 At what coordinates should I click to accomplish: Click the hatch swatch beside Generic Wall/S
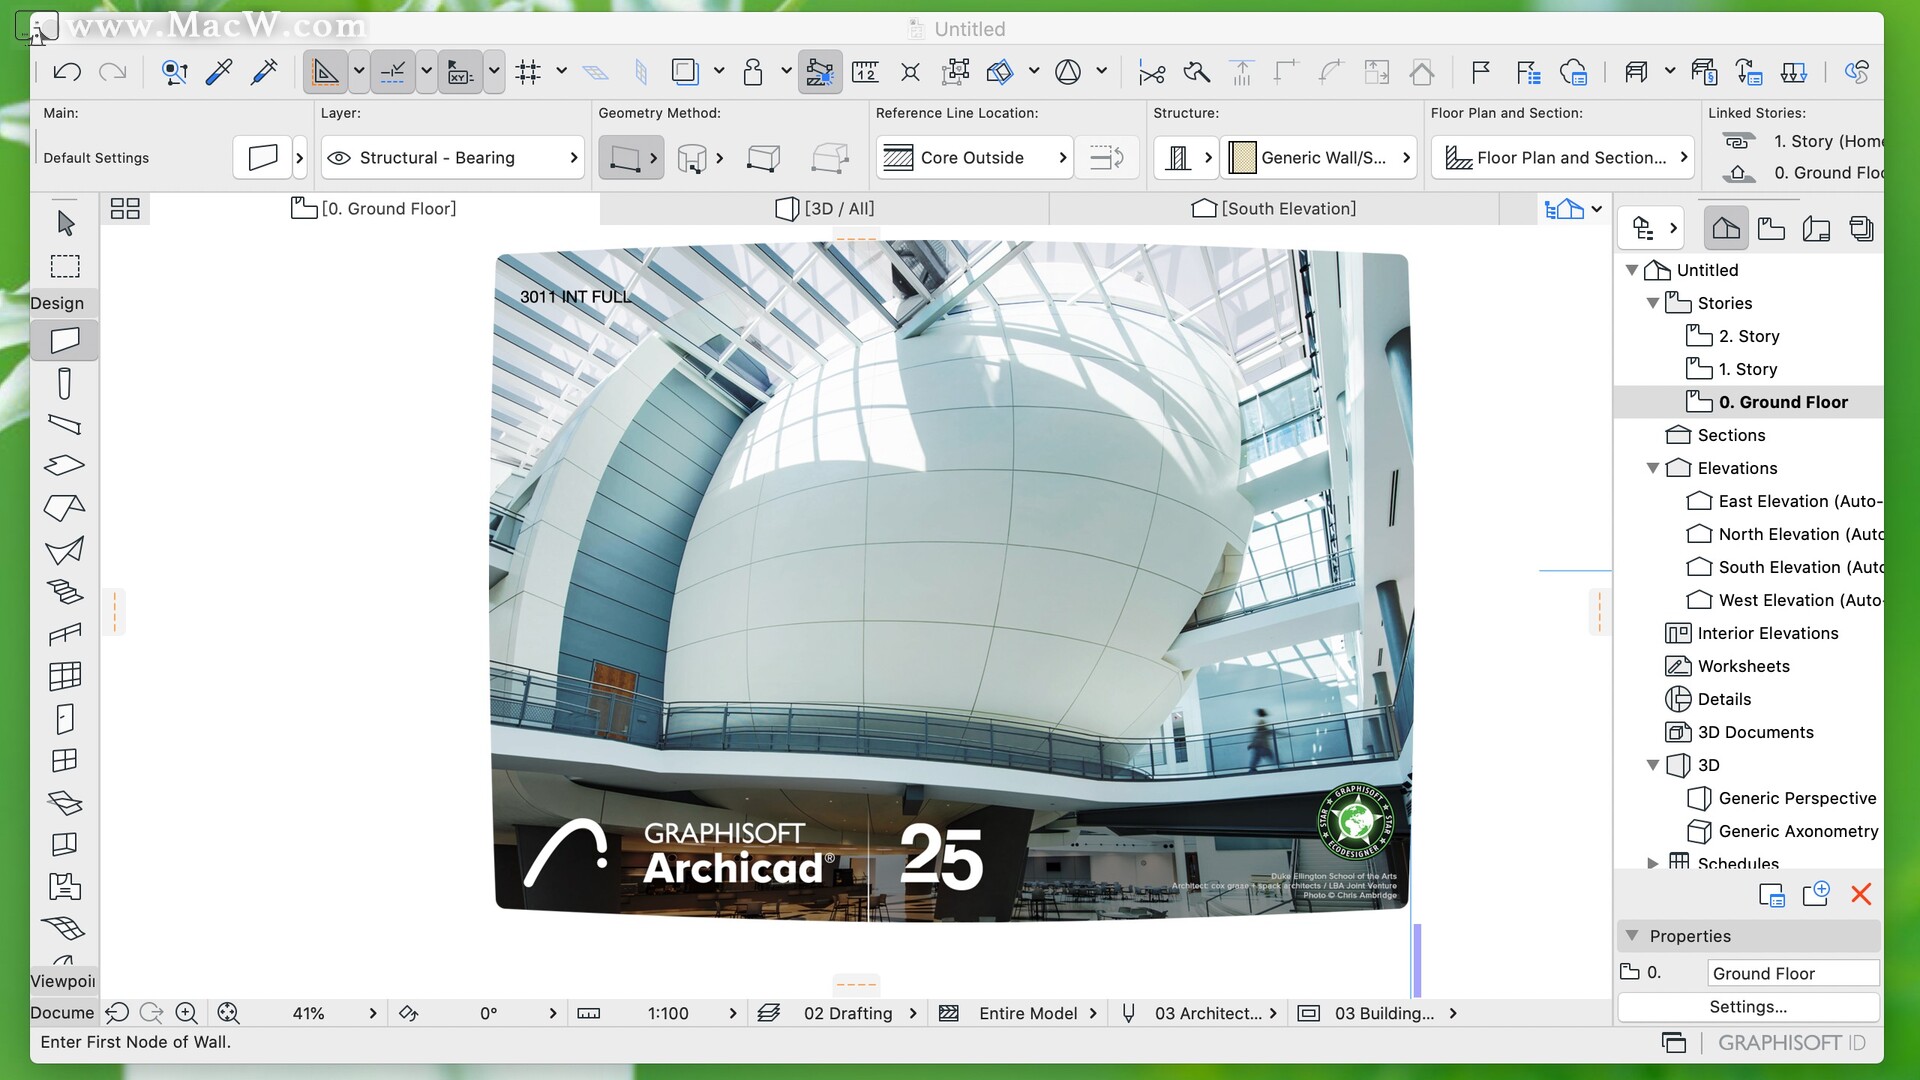(1242, 157)
